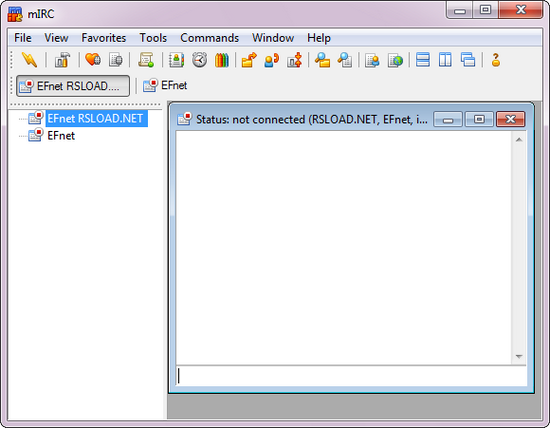Click the Status window title icon
This screenshot has width=550, height=428.
185,119
